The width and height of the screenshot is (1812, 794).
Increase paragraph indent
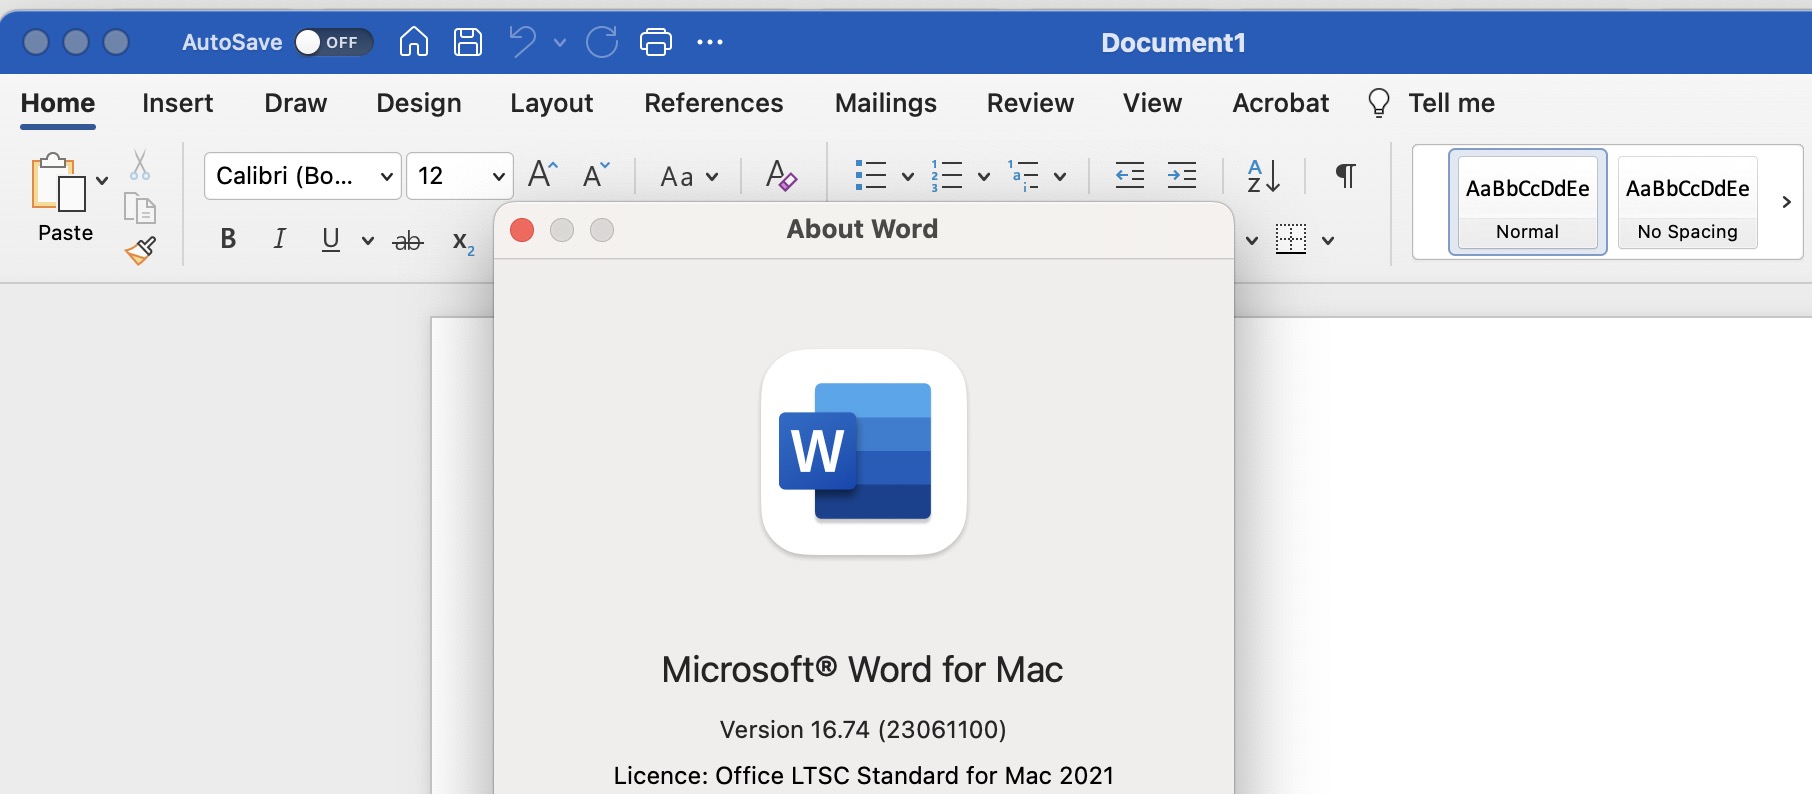click(1182, 176)
